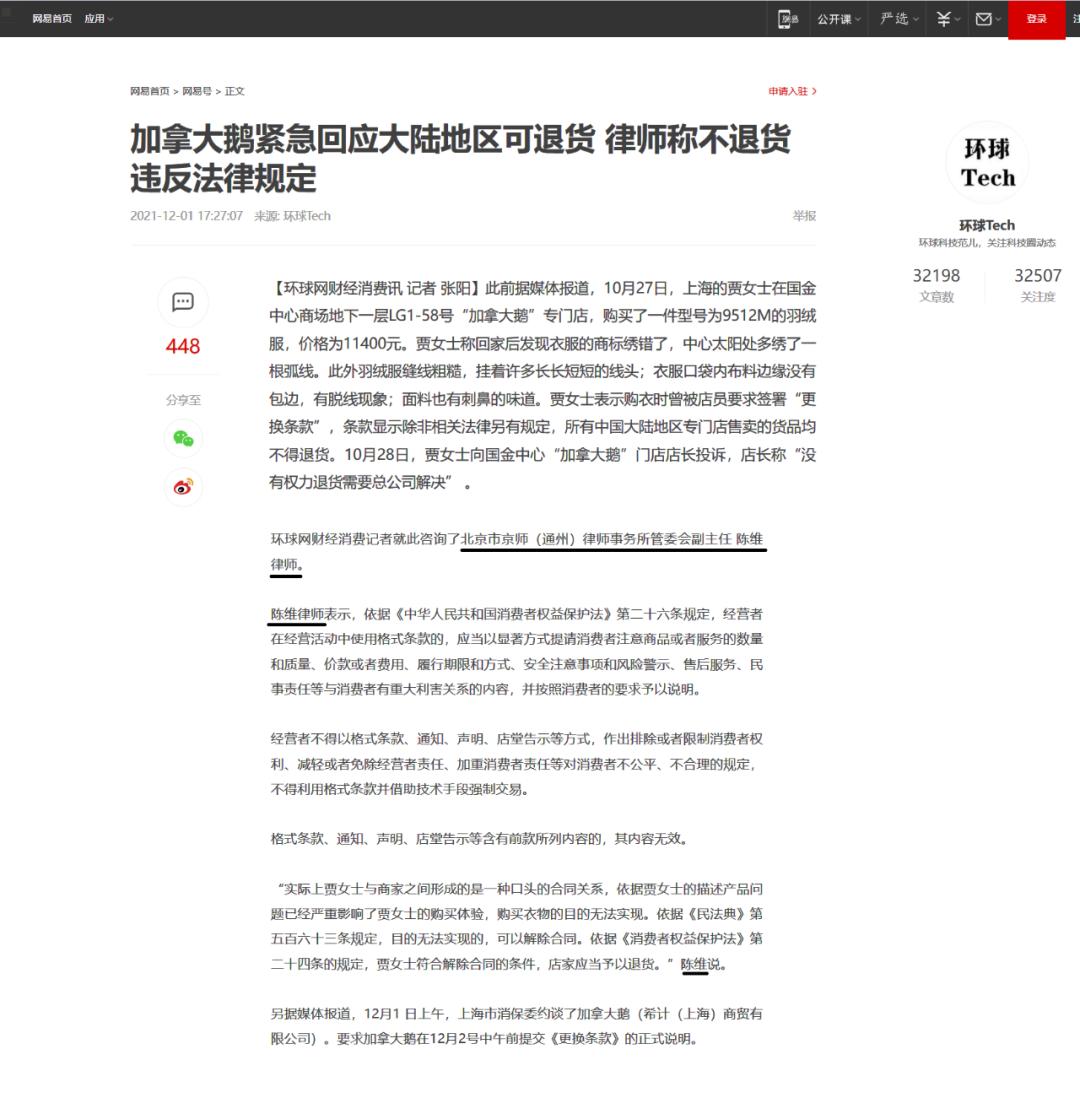Open the mobile client phone icon

tap(788, 19)
